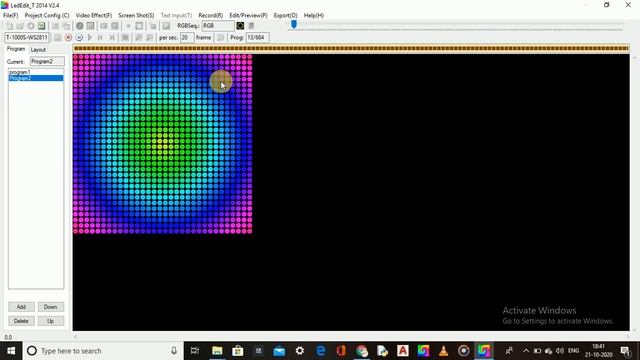Click the orange frame timeline strip above canvas
640x360 pixels.
[351, 49]
